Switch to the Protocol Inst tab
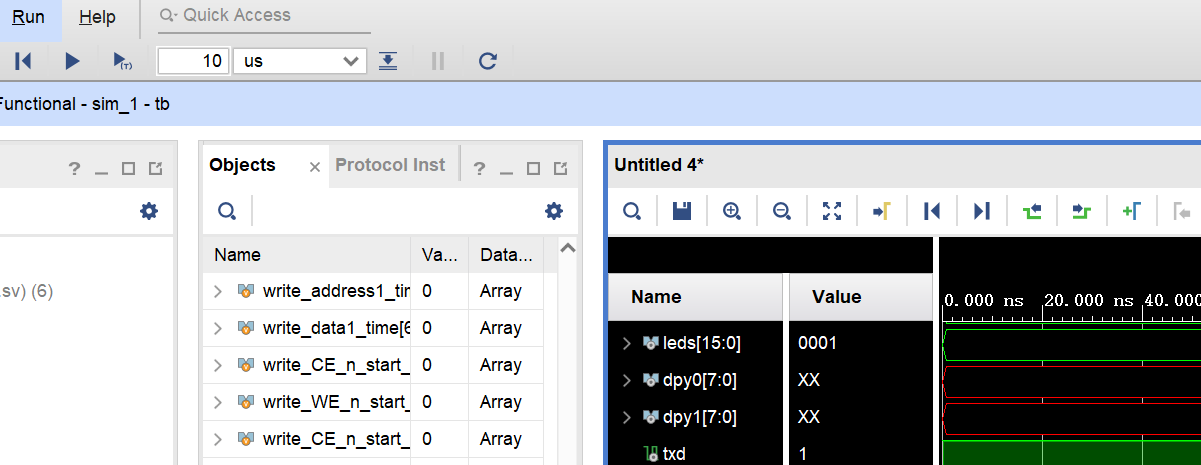 [390, 165]
